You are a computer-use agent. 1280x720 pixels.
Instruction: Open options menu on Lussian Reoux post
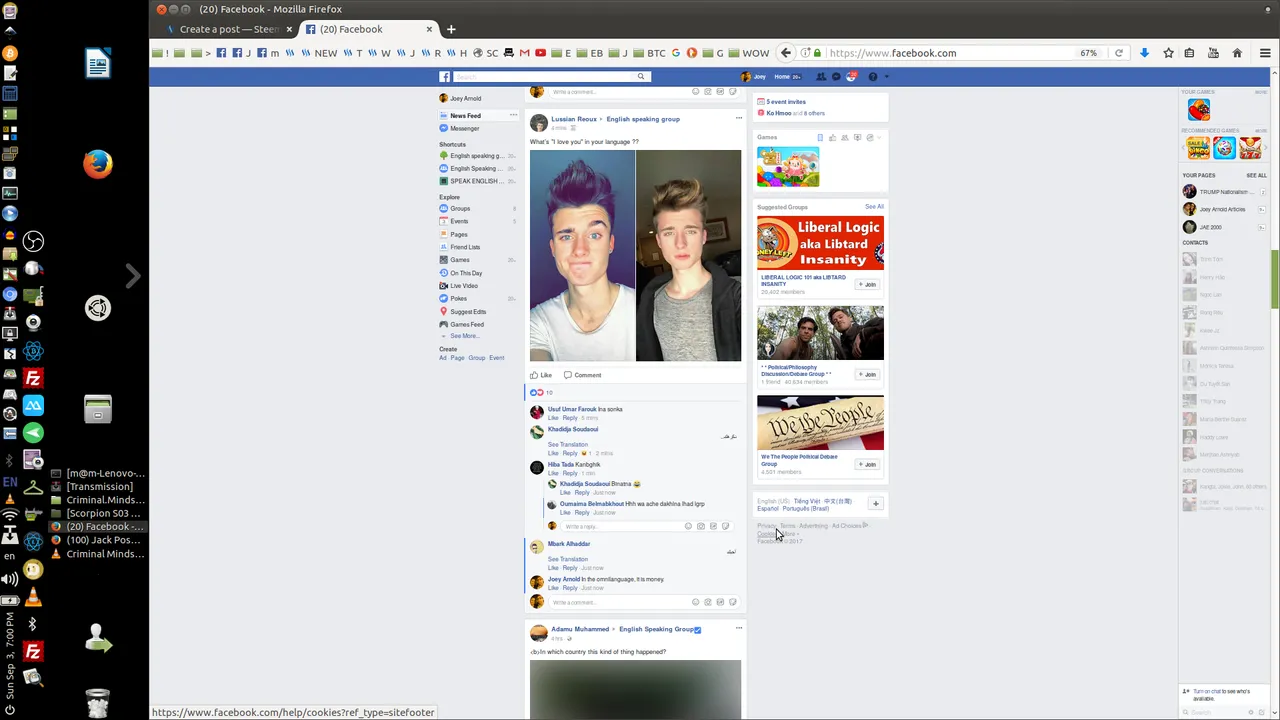pyautogui.click(x=739, y=118)
